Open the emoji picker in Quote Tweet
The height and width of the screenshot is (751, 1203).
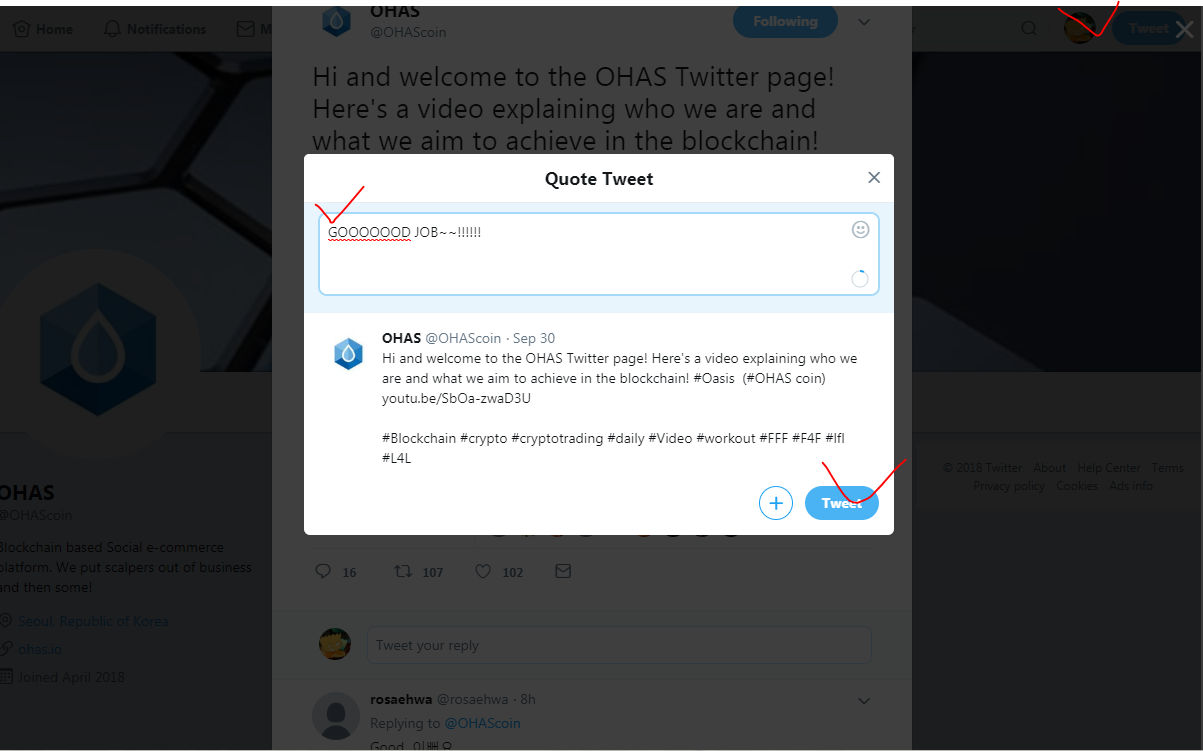point(860,230)
